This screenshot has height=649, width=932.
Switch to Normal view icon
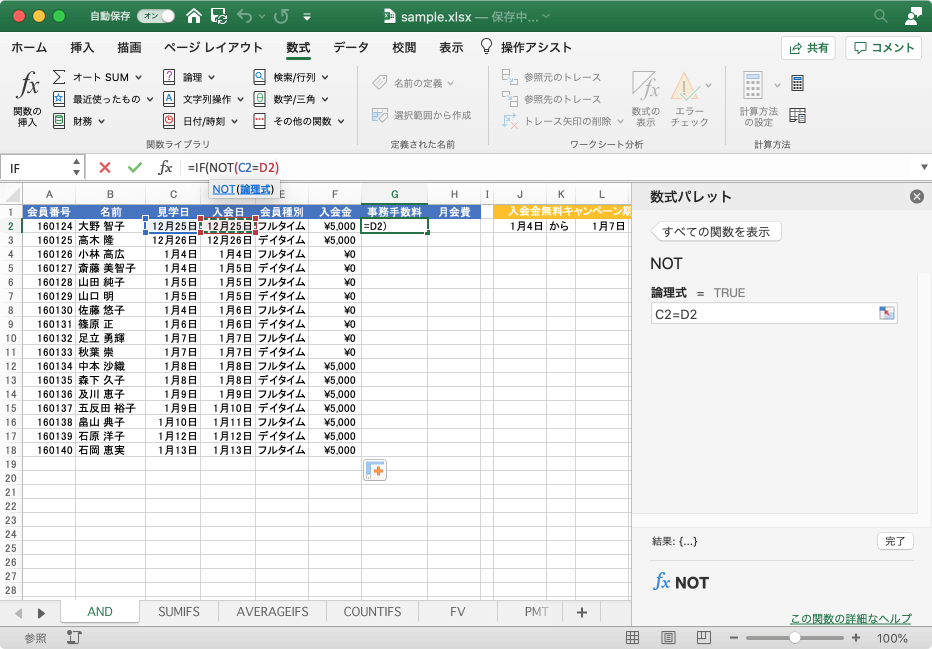click(x=632, y=638)
